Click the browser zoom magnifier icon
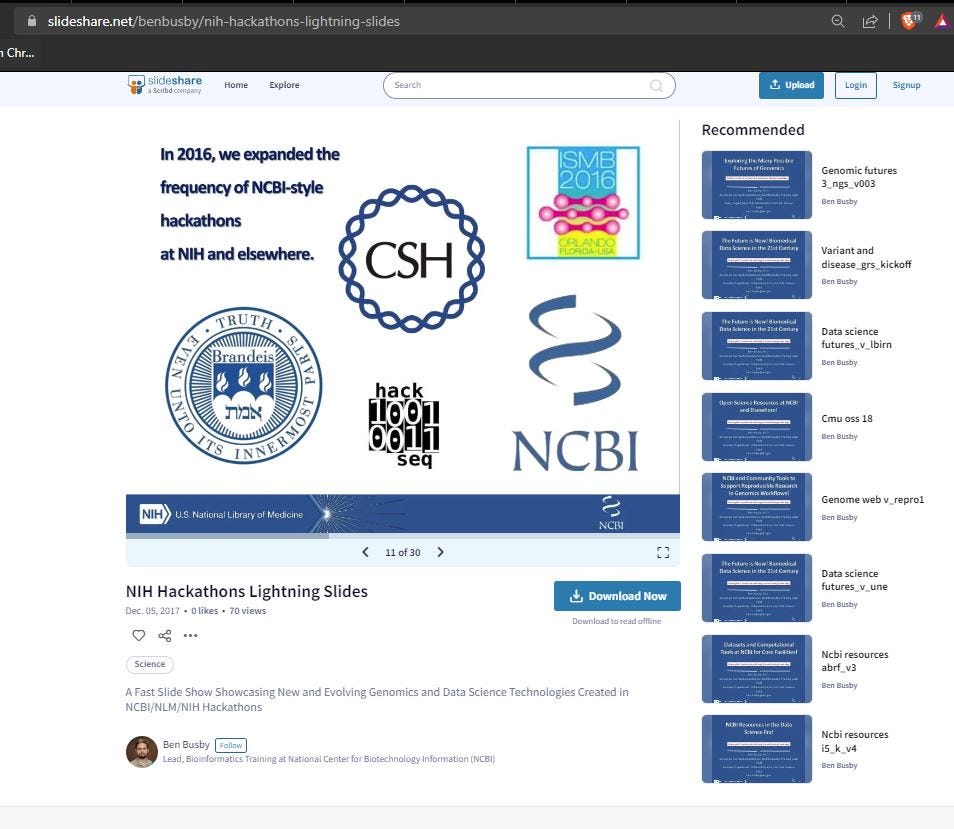The width and height of the screenshot is (954, 829). tap(838, 21)
